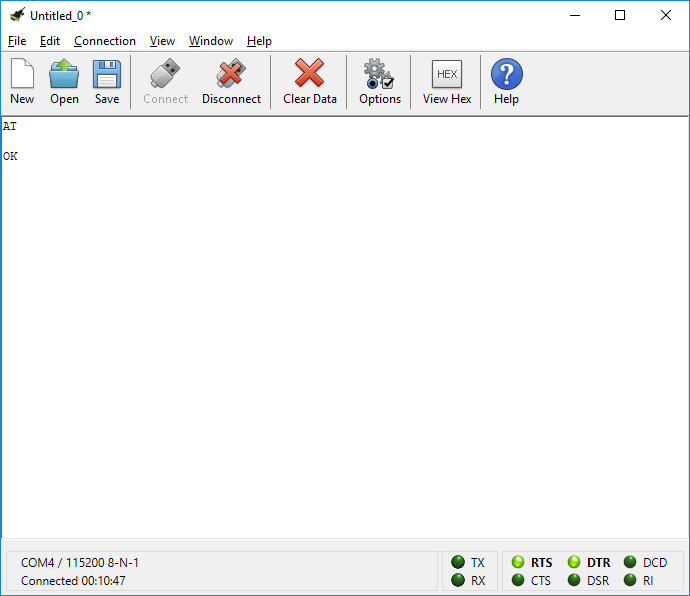Clear terminal with the Clear Data red X

pos(309,73)
